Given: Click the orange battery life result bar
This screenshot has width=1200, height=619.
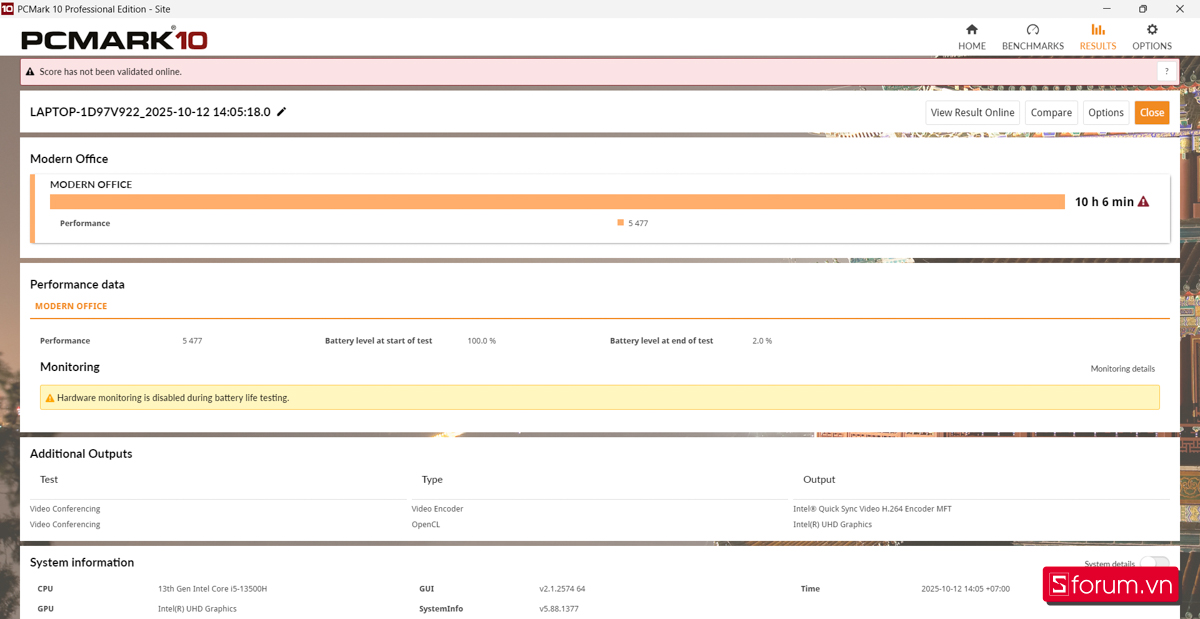Looking at the screenshot, I should click(557, 202).
